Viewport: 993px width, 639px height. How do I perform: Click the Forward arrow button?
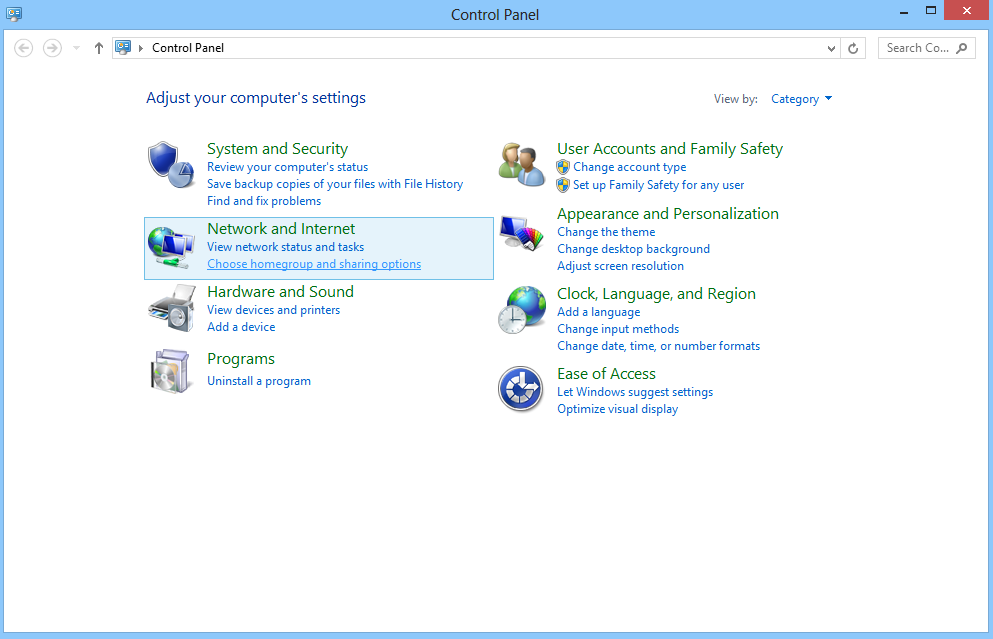52,48
